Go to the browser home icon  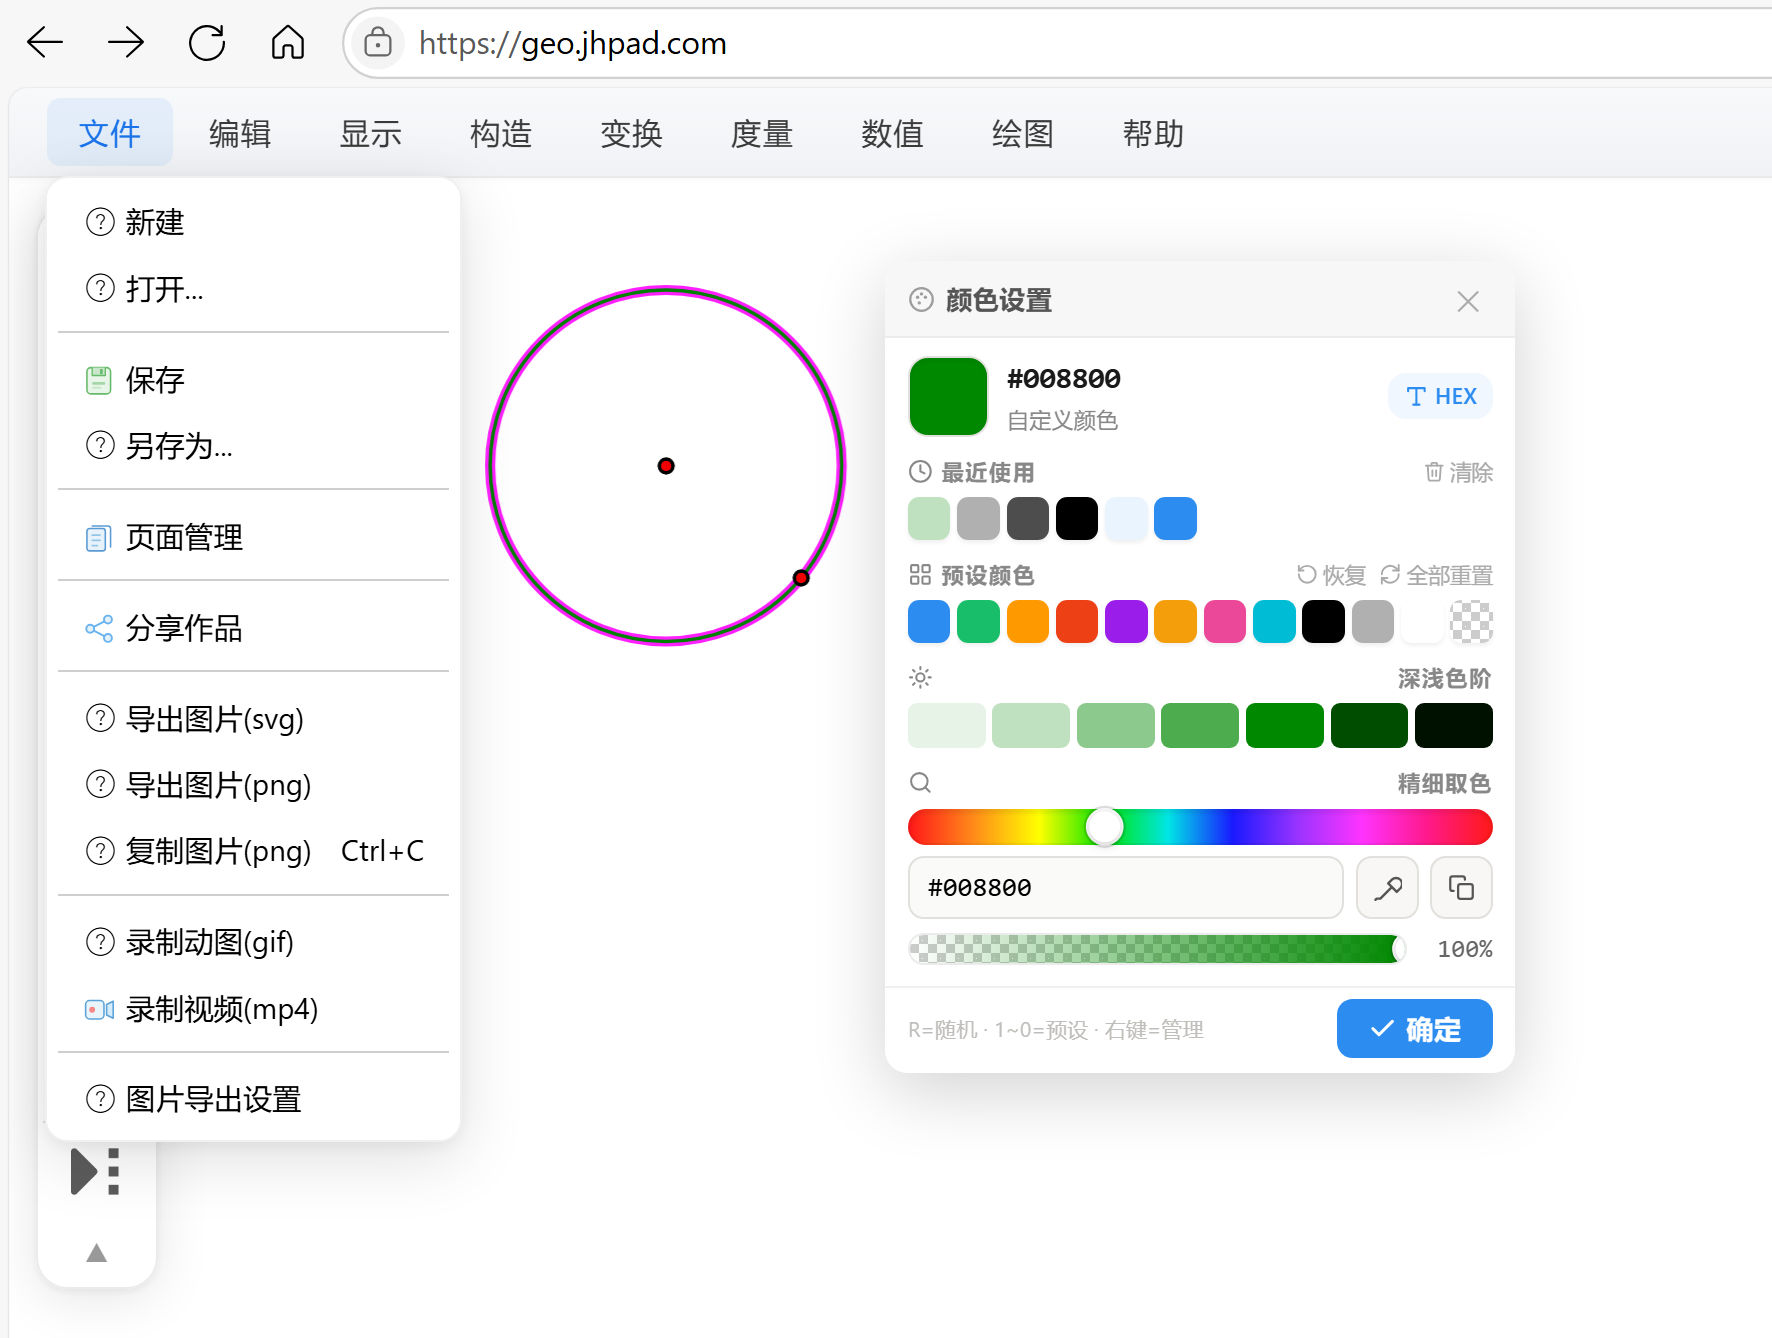[288, 42]
